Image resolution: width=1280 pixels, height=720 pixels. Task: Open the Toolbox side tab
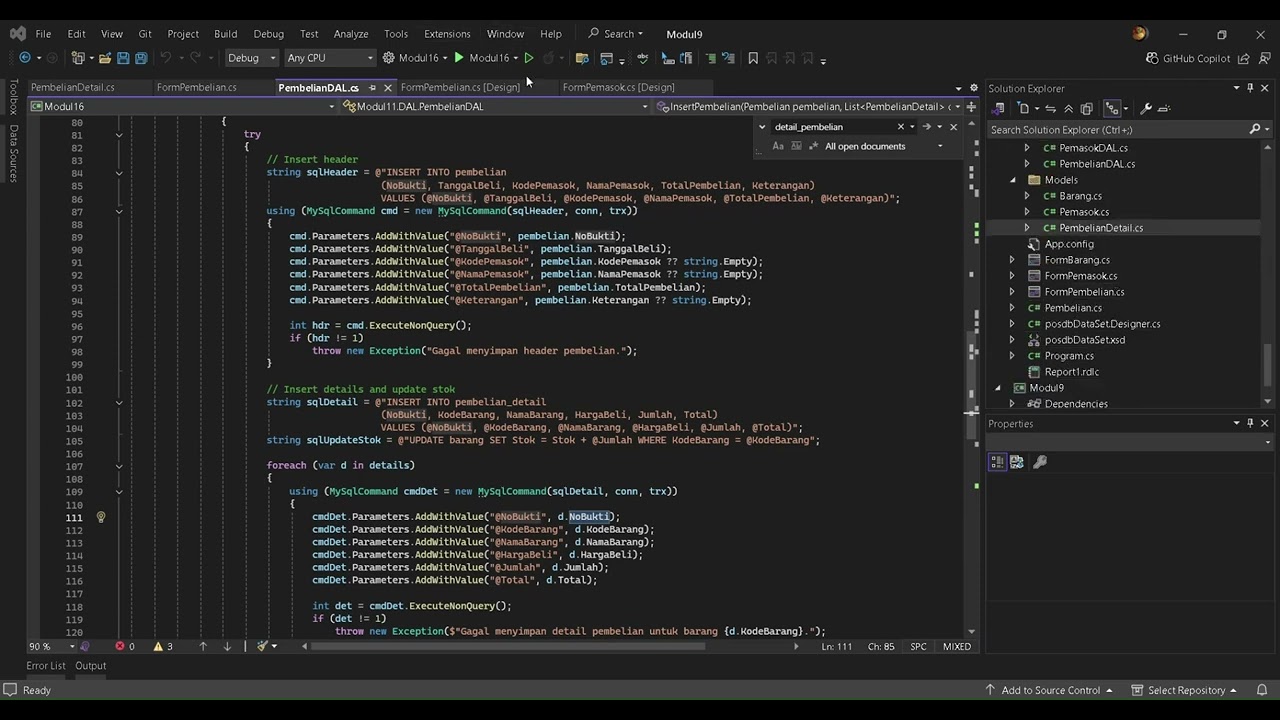coord(13,98)
